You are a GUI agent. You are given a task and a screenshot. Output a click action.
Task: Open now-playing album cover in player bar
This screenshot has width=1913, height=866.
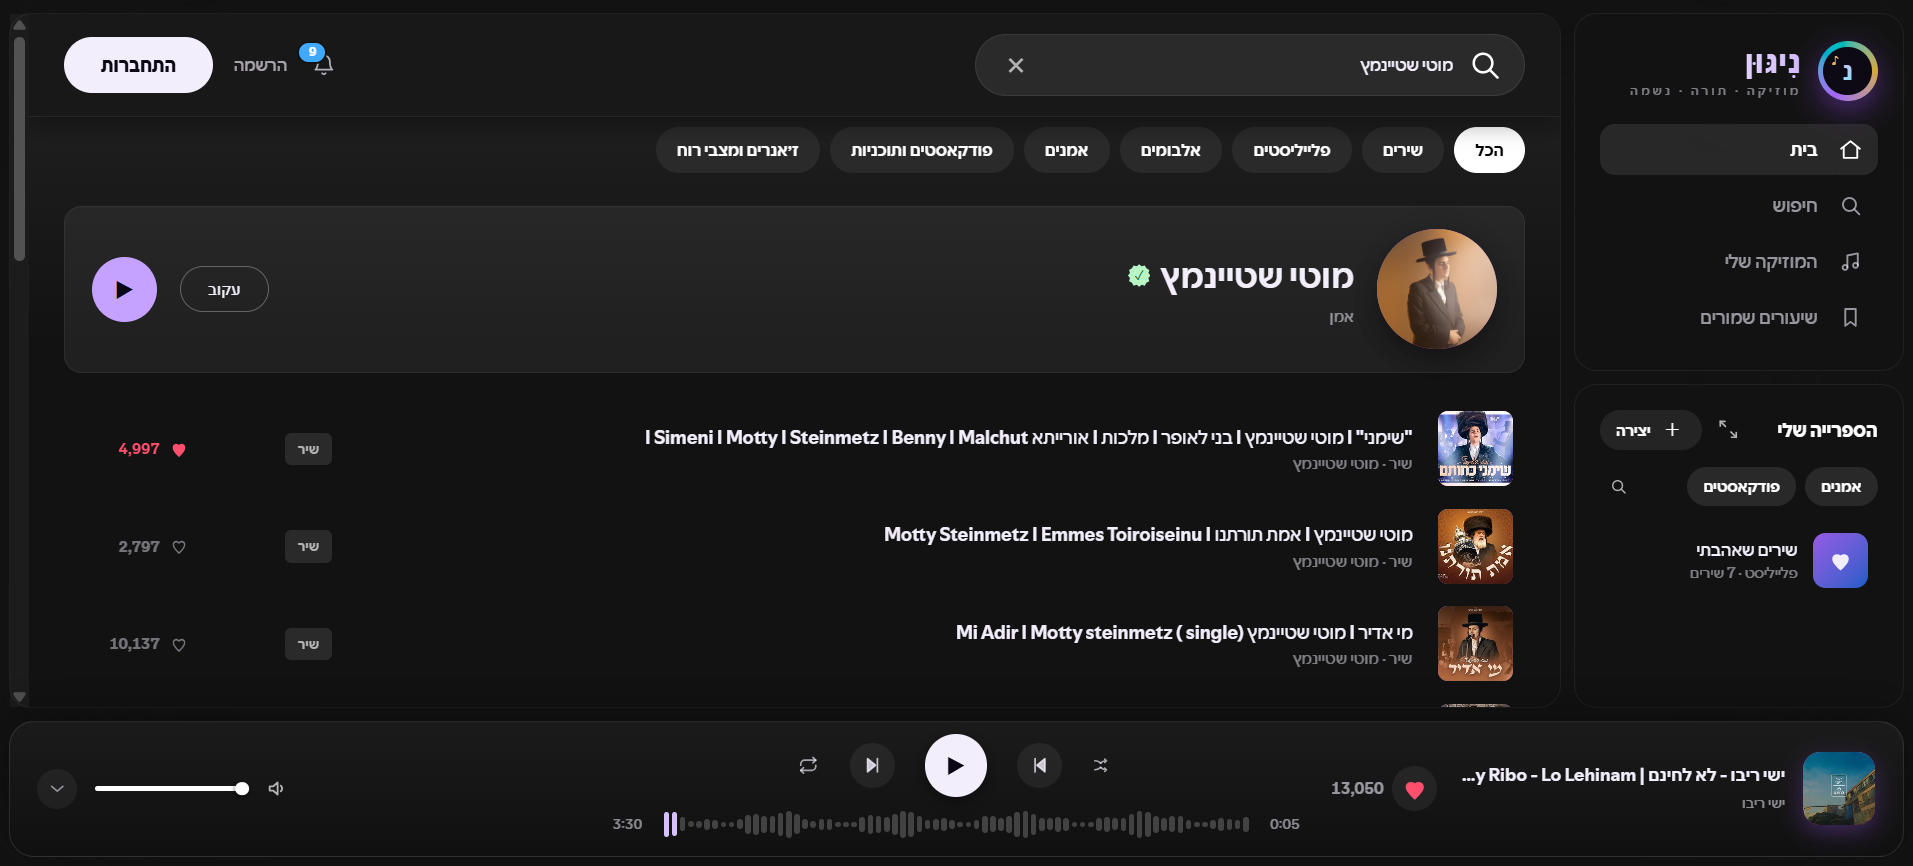(x=1838, y=788)
